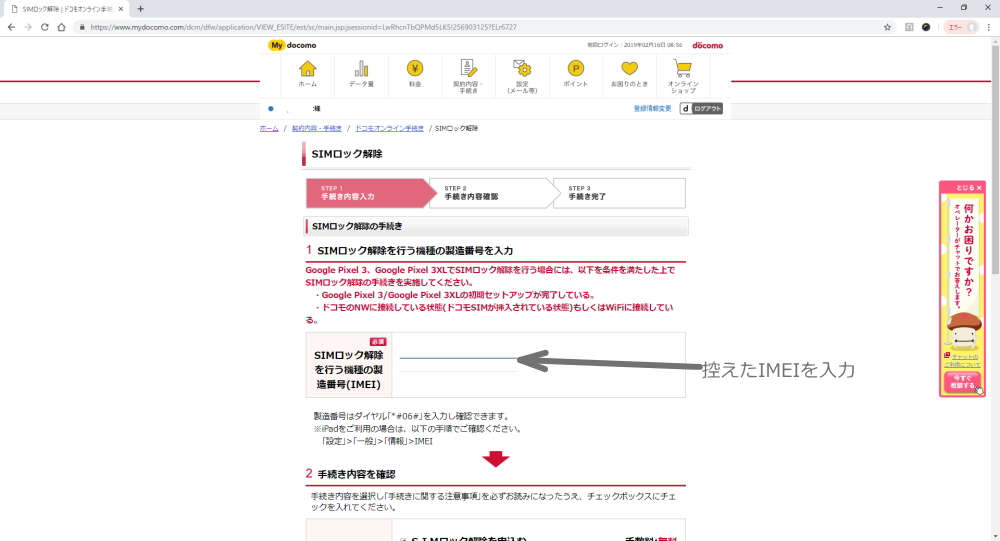Open the Chrome three-dot menu

click(989, 27)
